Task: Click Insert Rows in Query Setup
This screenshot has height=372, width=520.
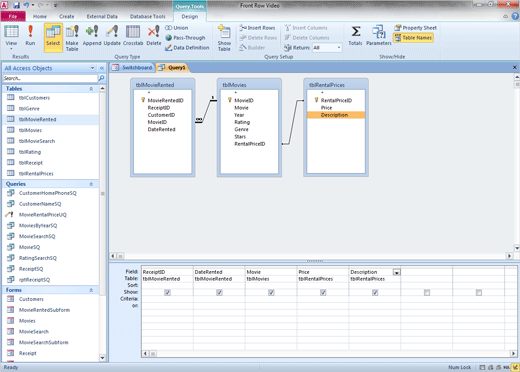Action: [257, 28]
